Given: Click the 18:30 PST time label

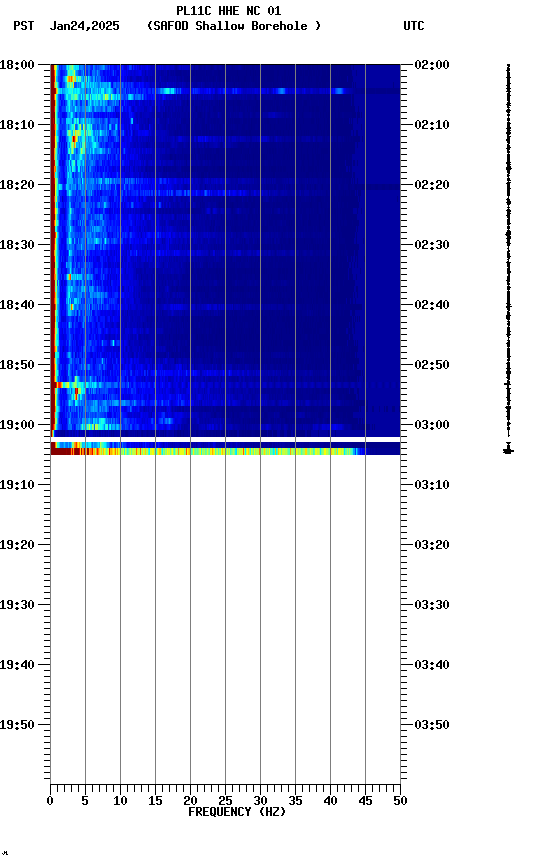Looking at the screenshot, I should point(17,245).
